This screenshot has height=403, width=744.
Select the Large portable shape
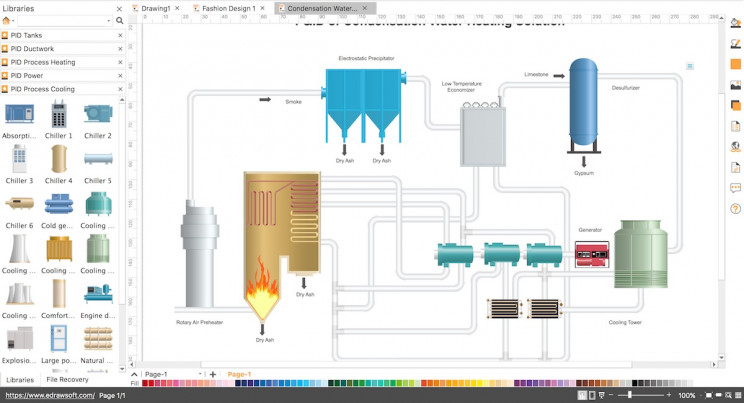tap(59, 339)
